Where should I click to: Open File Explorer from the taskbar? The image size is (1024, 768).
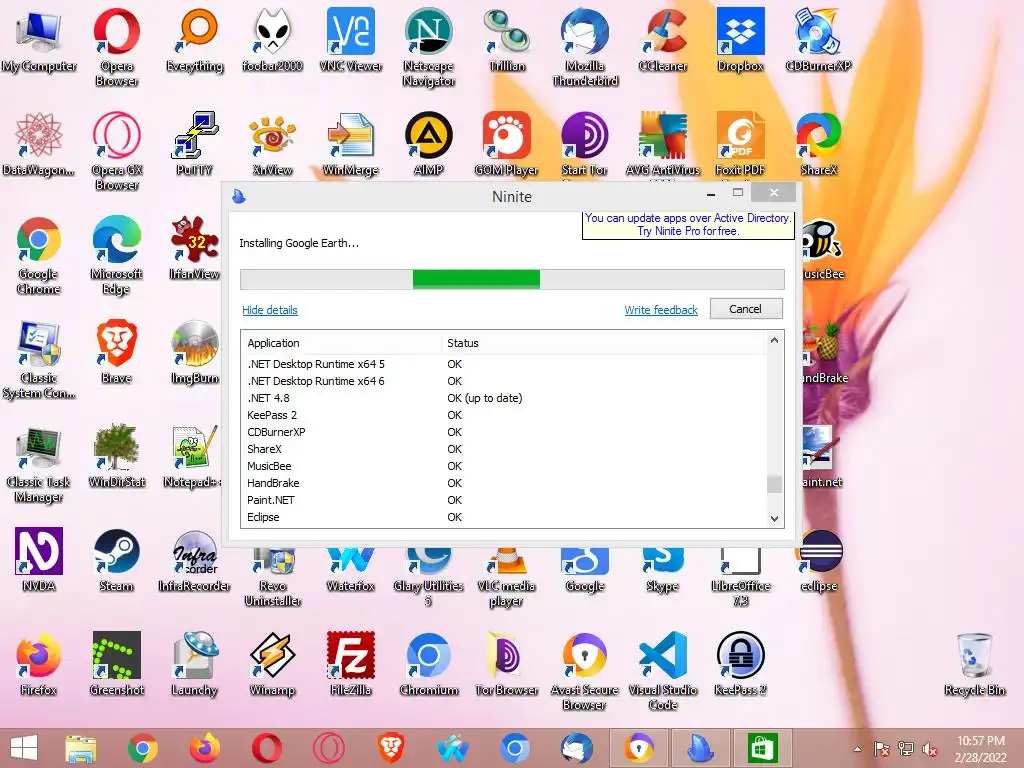(81, 748)
